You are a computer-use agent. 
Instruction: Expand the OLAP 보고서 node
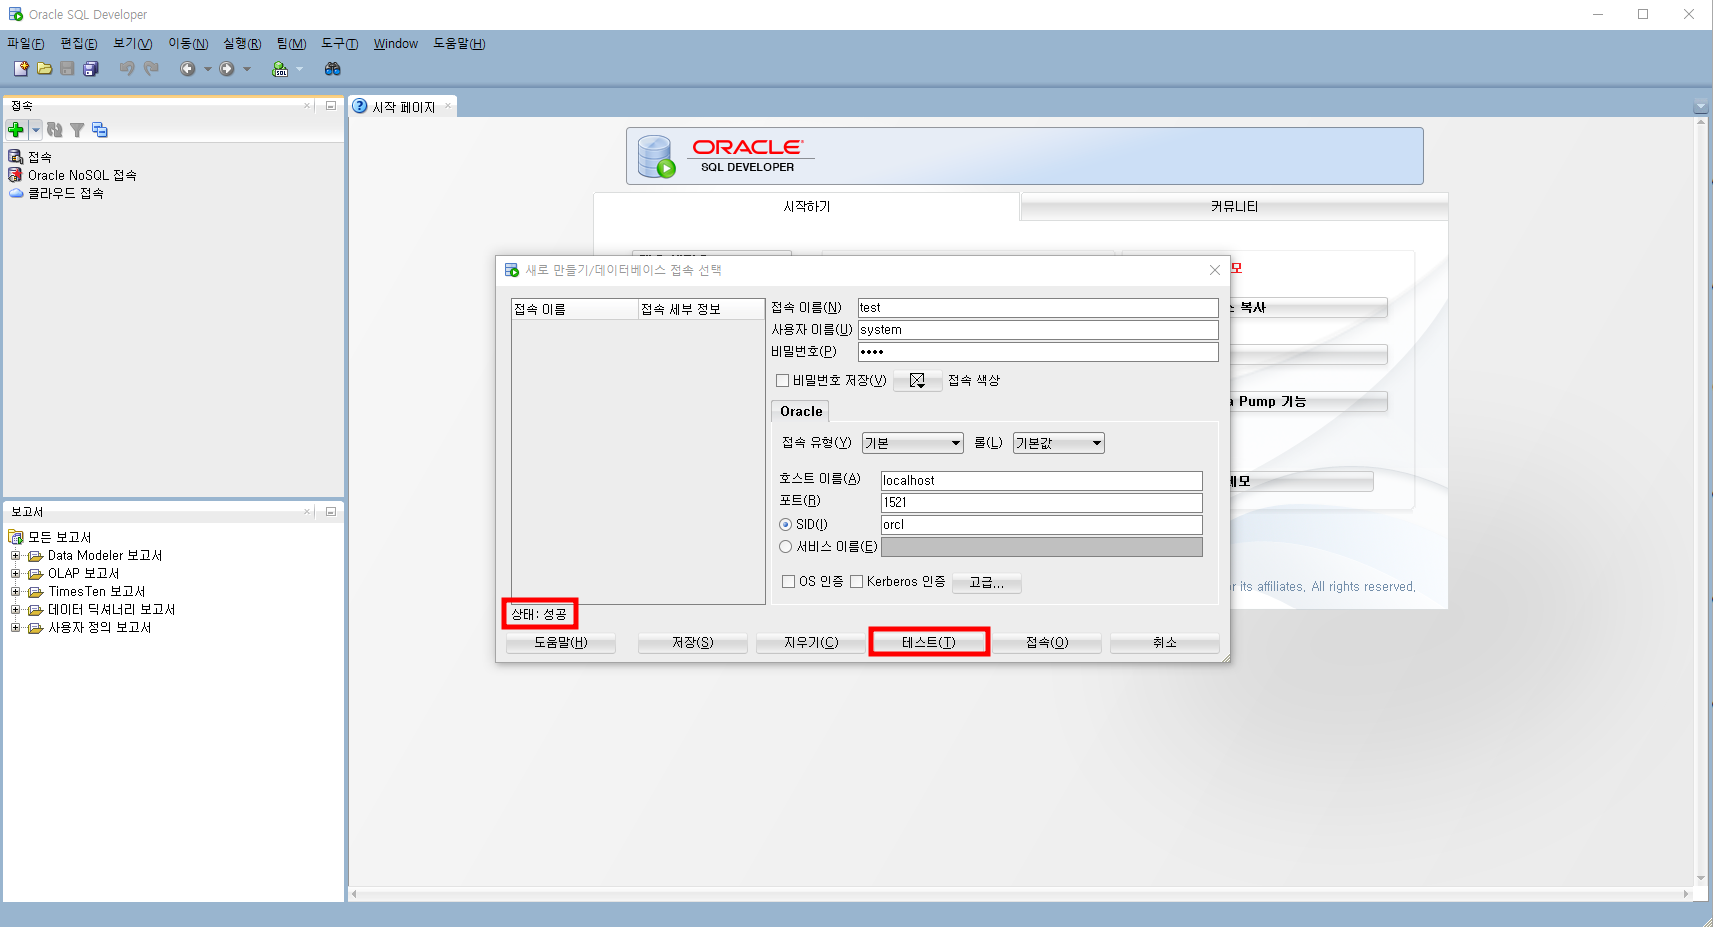click(15, 573)
